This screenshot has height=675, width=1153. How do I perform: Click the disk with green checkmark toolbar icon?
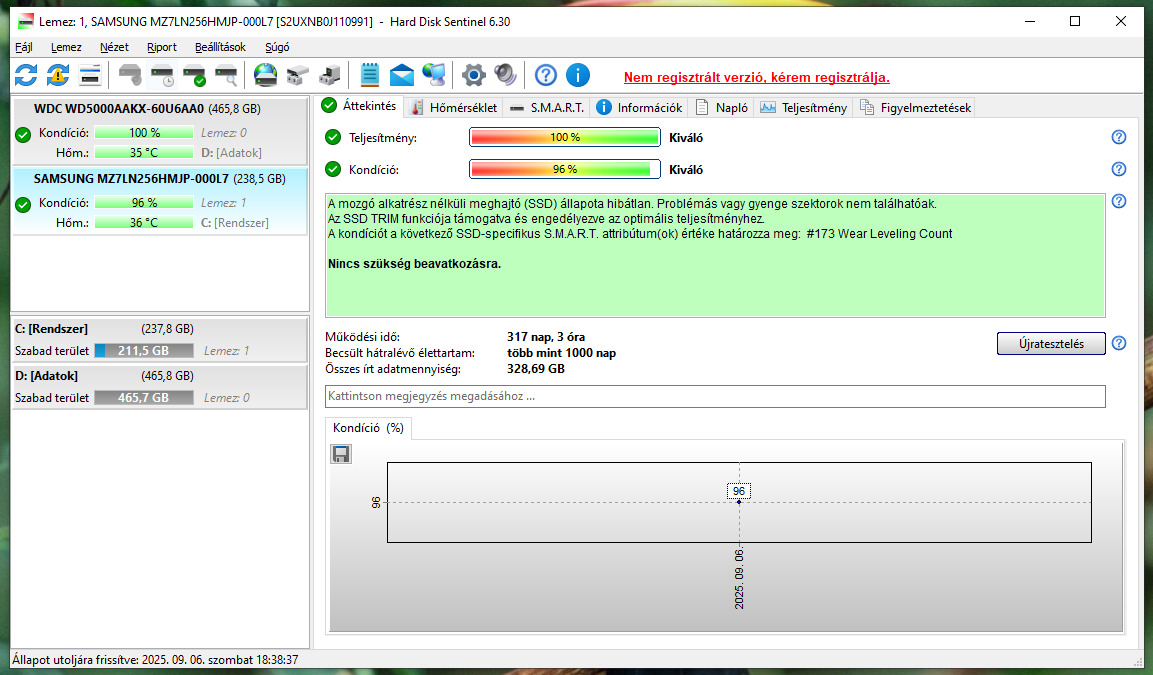(x=194, y=75)
